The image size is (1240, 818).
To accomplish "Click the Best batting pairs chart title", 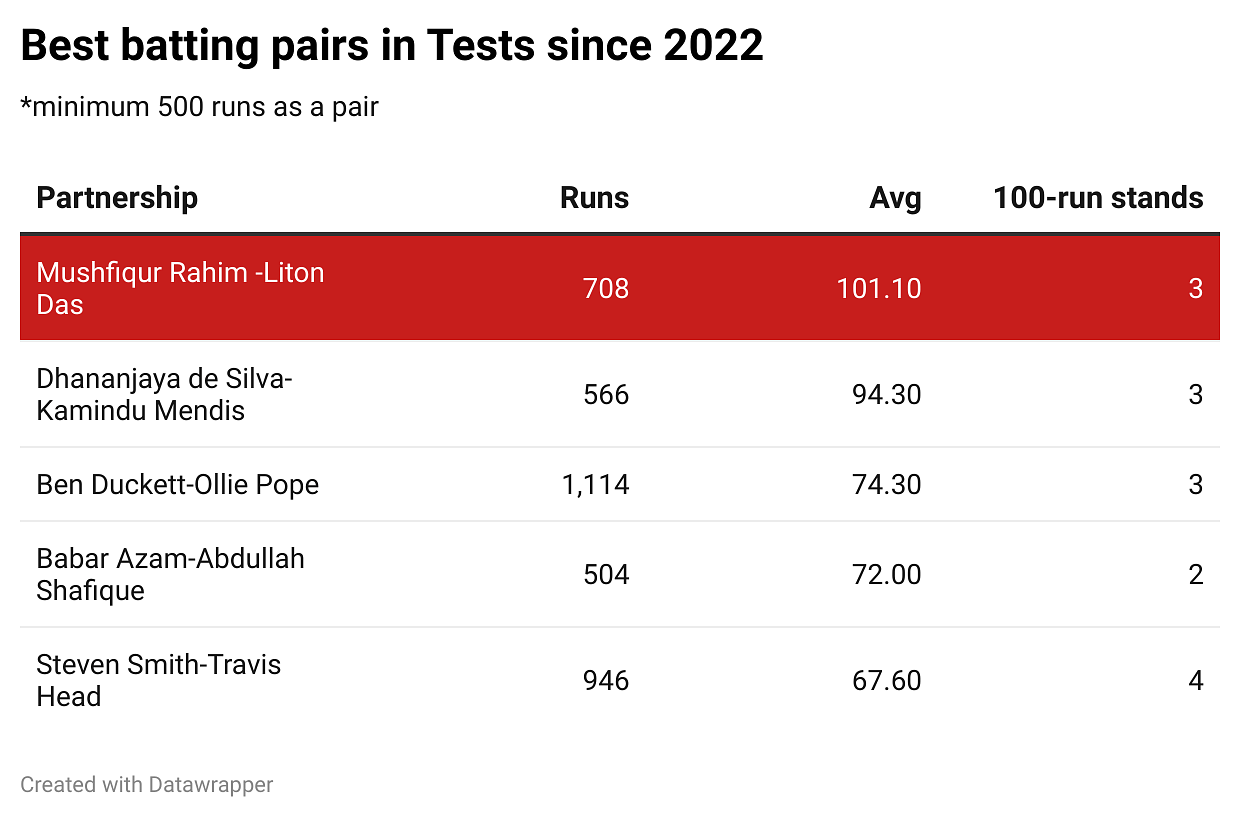I will (x=392, y=46).
